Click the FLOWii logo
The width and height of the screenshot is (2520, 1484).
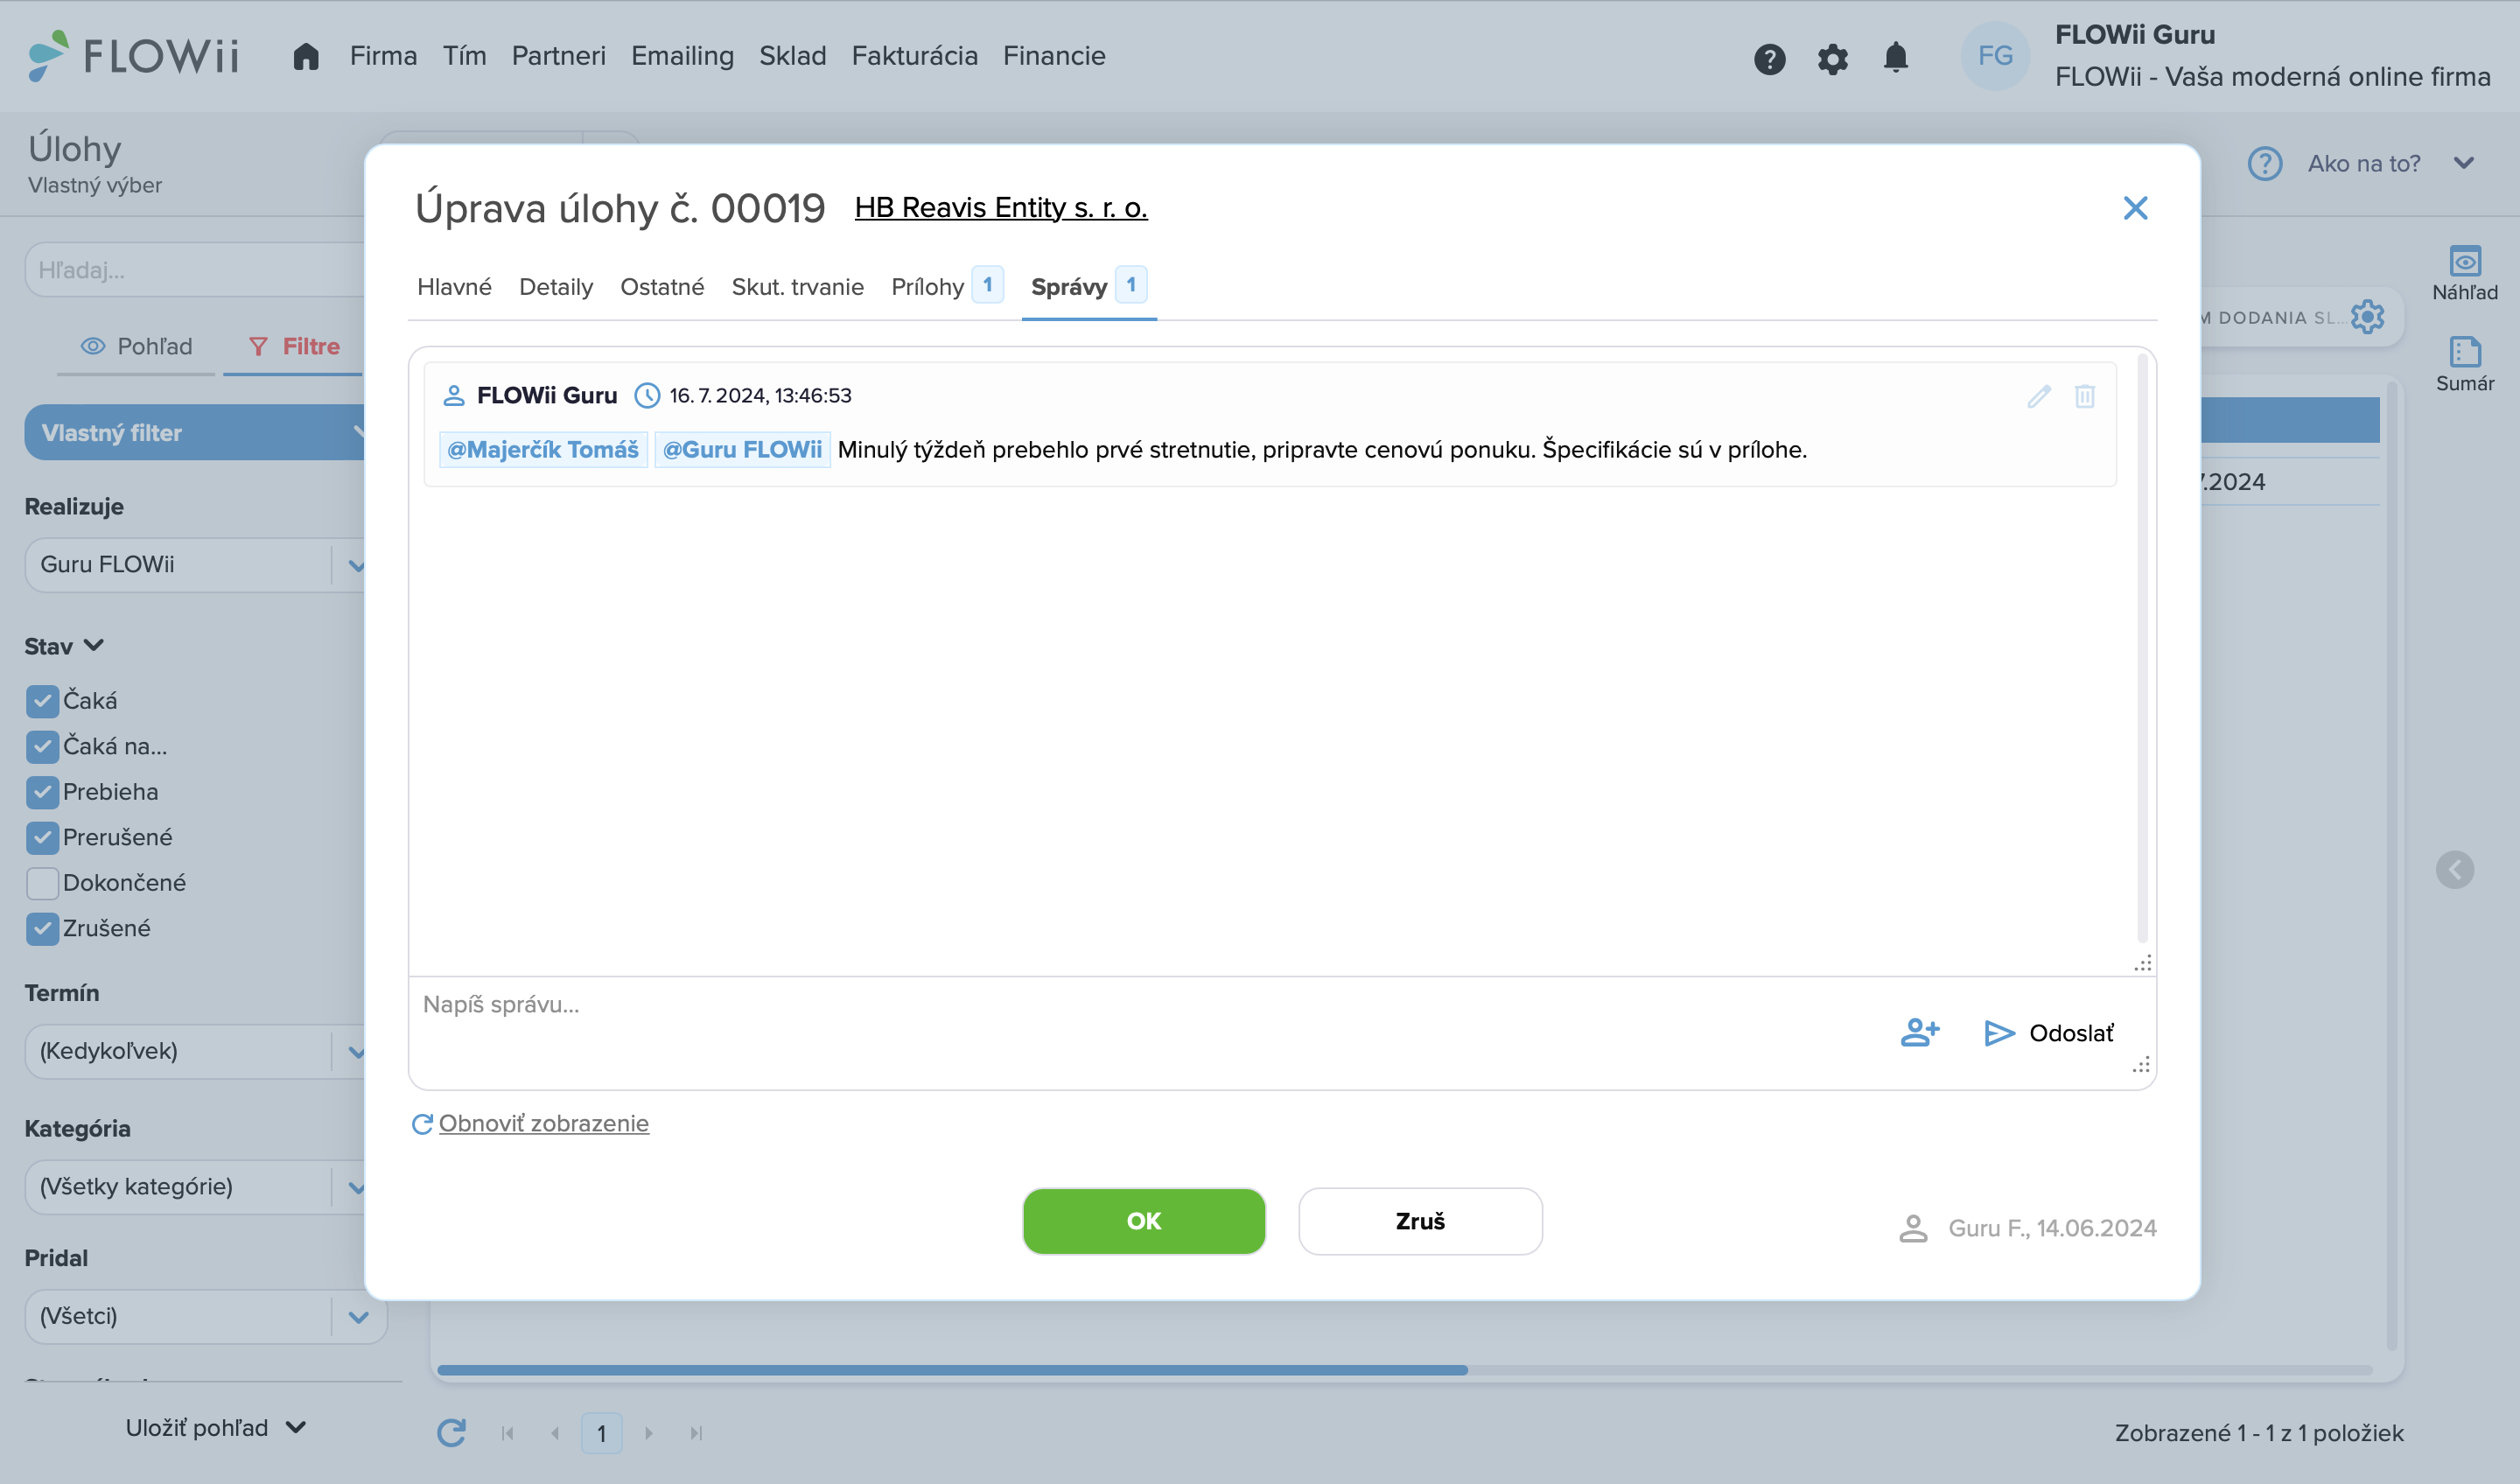click(134, 56)
